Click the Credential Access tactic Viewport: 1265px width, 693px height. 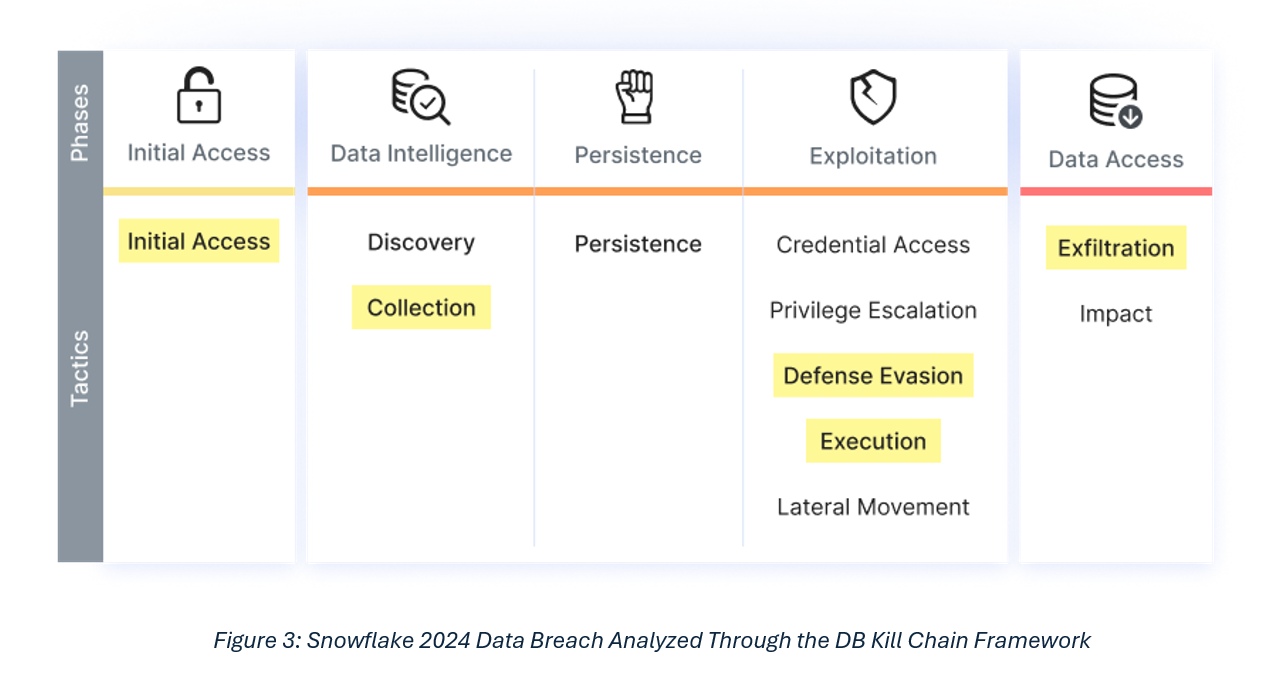pos(873,245)
